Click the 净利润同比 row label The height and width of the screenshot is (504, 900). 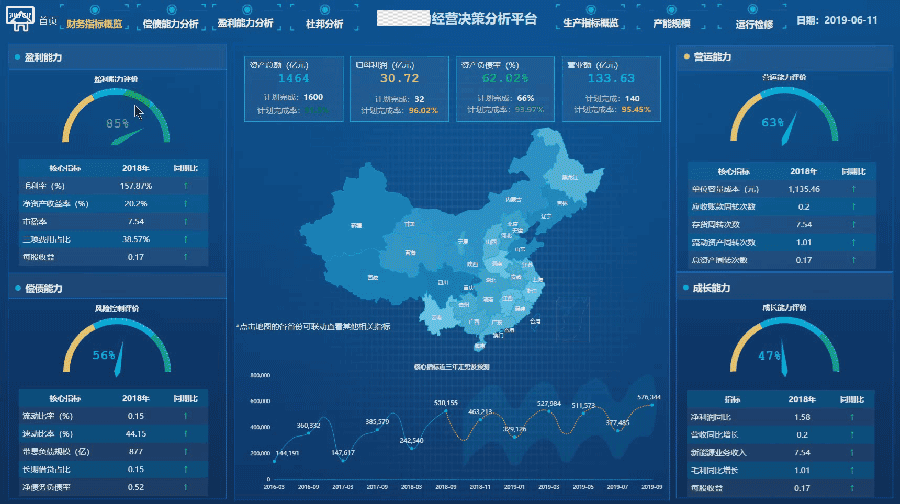tap(711, 417)
